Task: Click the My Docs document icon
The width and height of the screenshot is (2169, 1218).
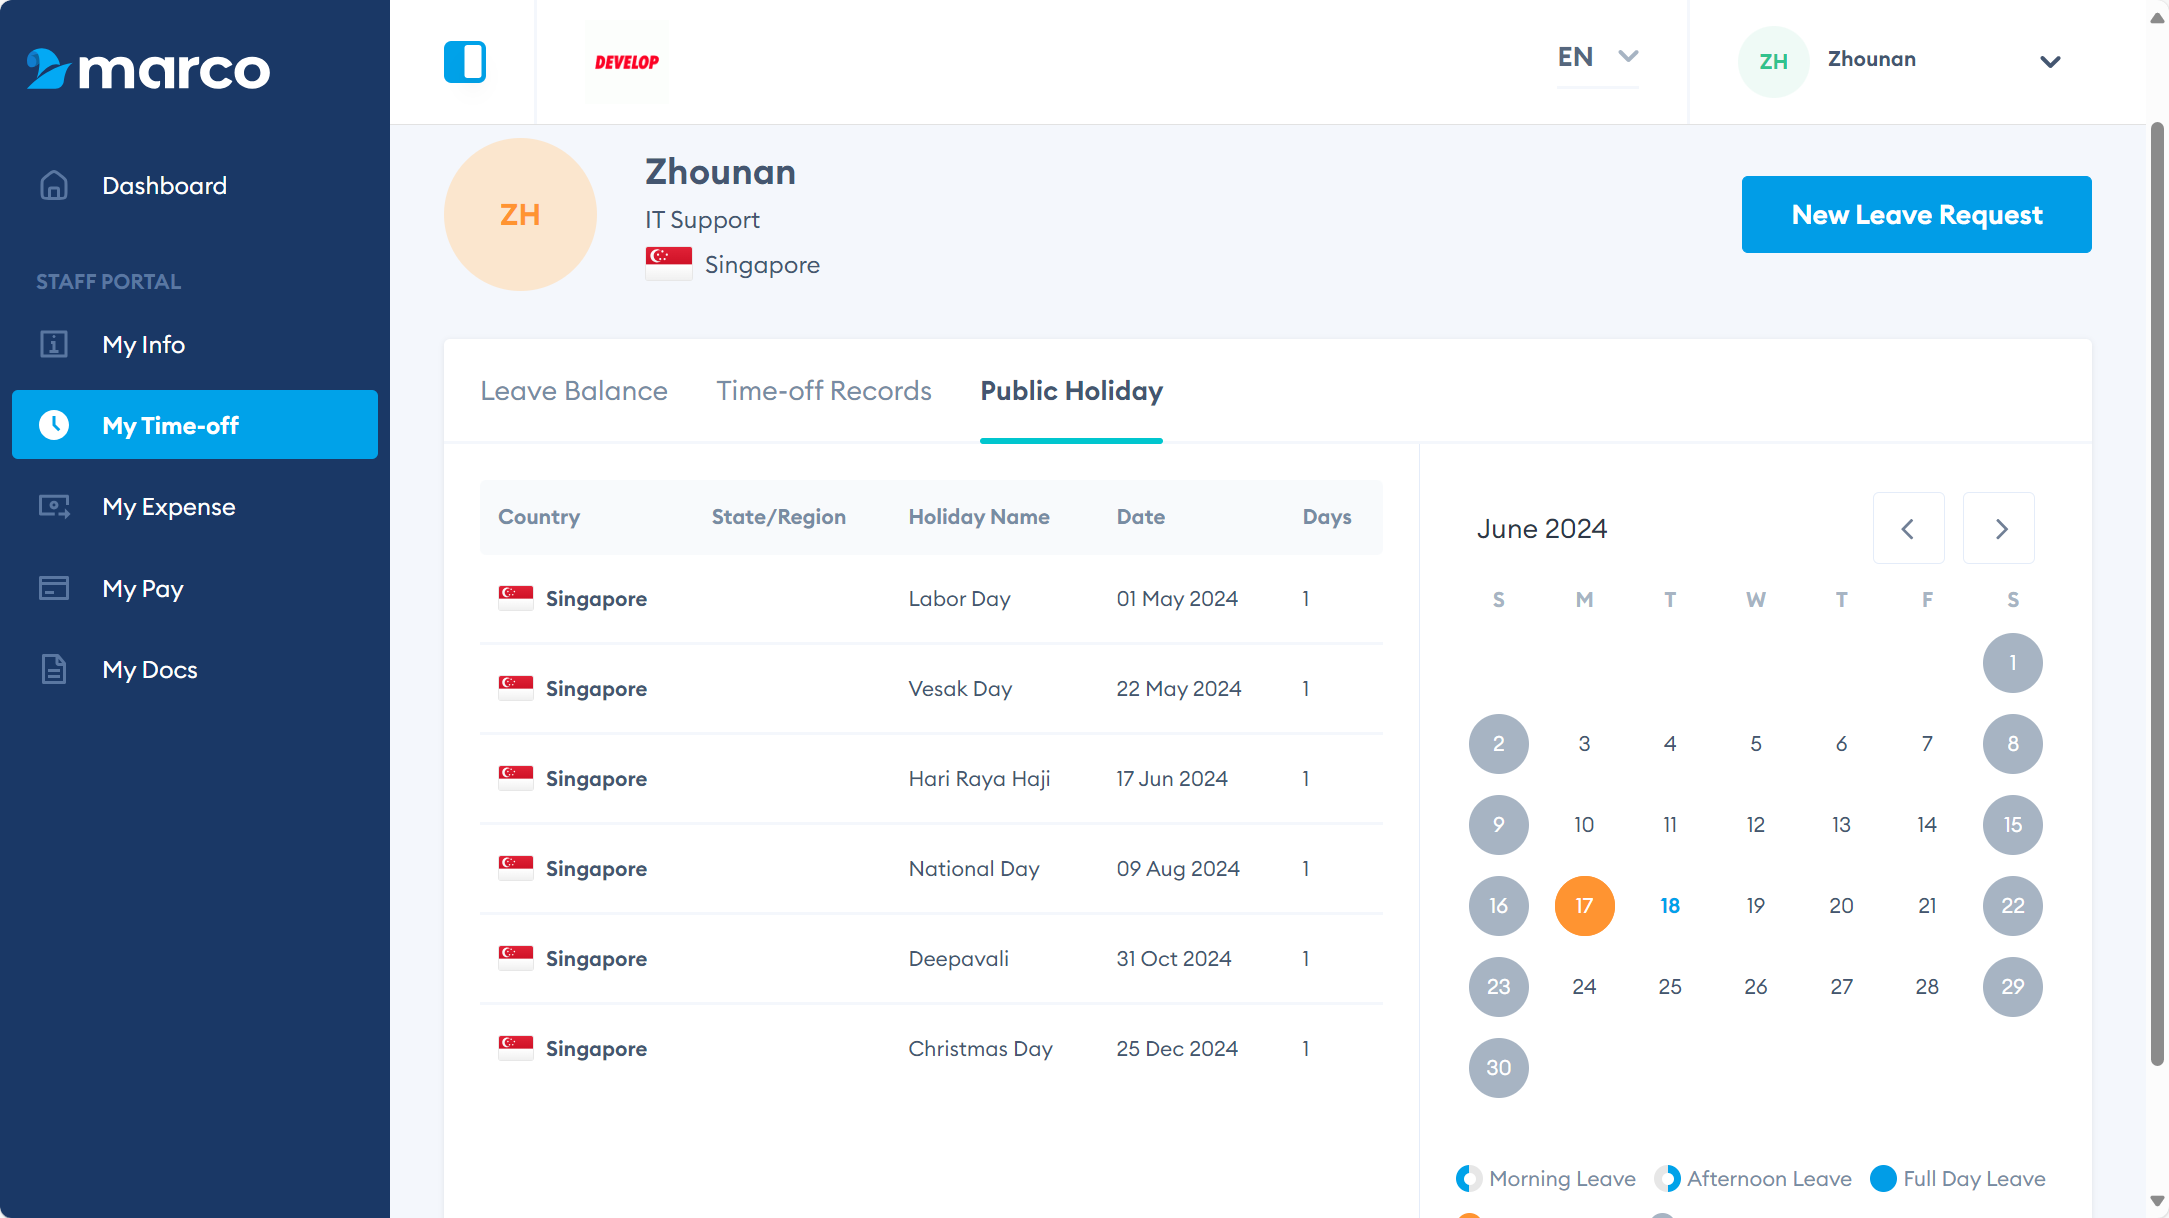Action: pos(54,669)
